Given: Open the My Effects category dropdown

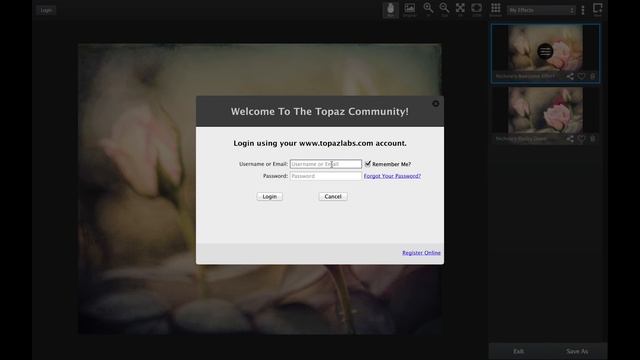Looking at the screenshot, I should tap(541, 10).
